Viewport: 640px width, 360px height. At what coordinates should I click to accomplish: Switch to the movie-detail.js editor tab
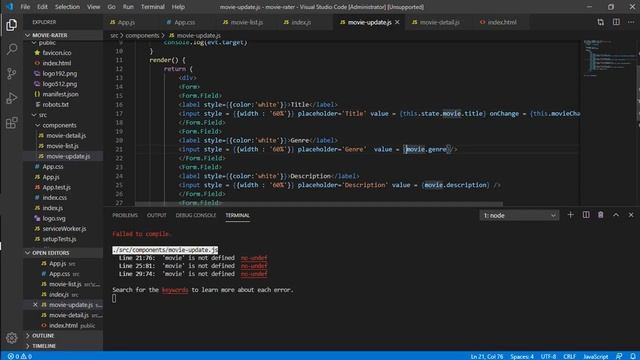(439, 22)
